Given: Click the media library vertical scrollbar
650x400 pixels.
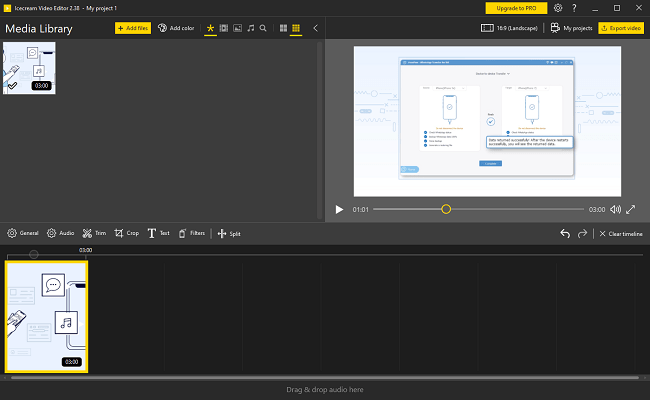Looking at the screenshot, I should point(320,130).
